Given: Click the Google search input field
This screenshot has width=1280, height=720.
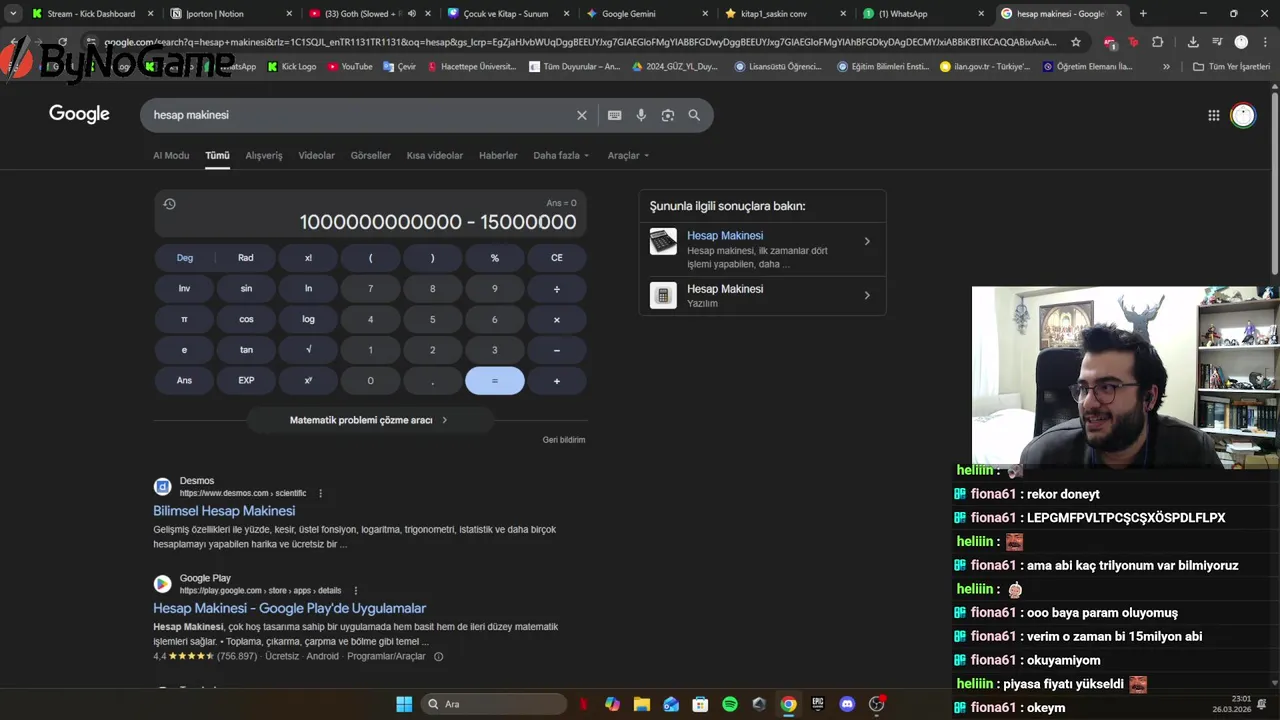Looking at the screenshot, I should pyautogui.click(x=360, y=115).
